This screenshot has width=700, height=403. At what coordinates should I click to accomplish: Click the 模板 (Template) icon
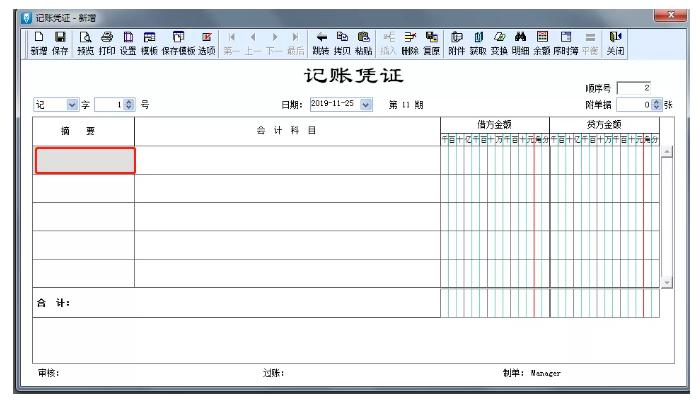150,43
